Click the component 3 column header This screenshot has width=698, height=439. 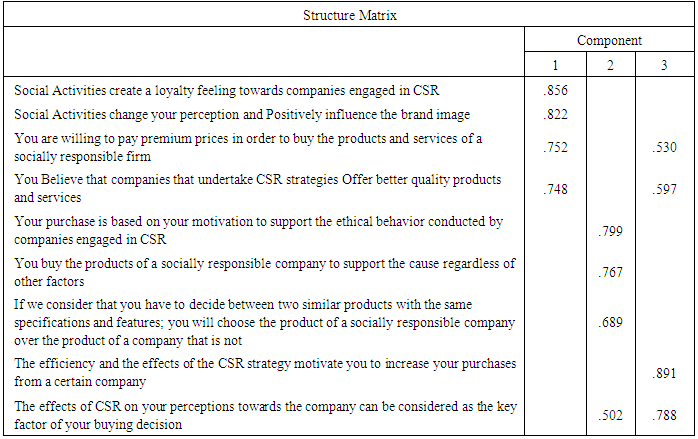(665, 65)
